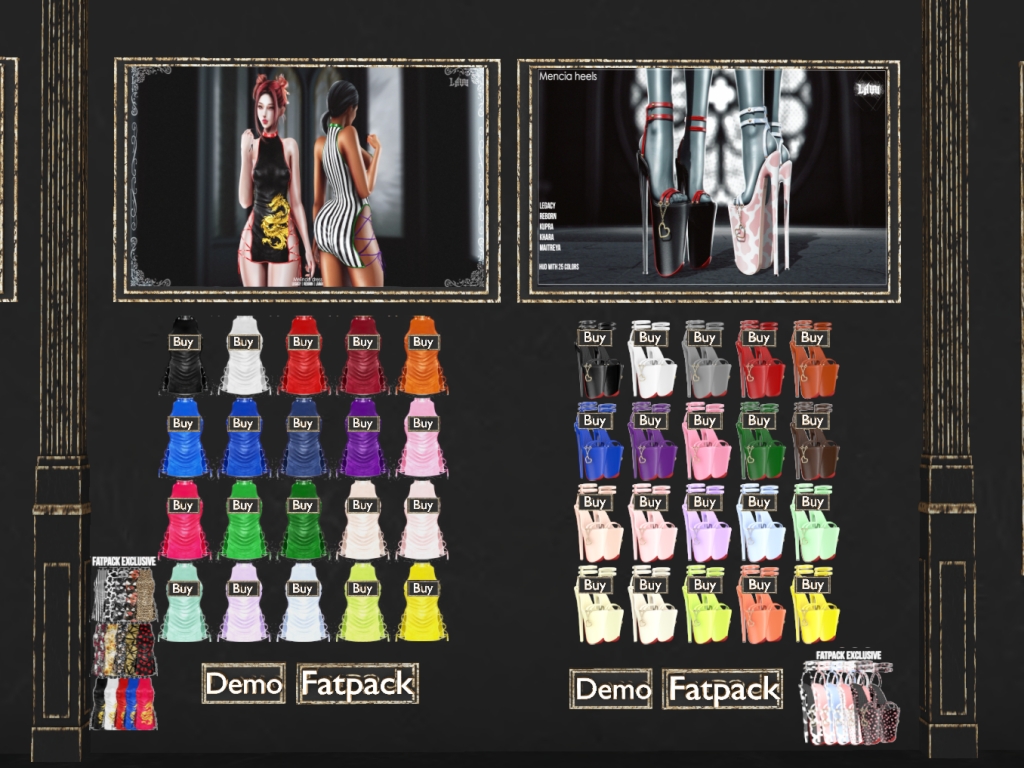The height and width of the screenshot is (768, 1024).
Task: Buy the white dress
Action: tap(243, 342)
